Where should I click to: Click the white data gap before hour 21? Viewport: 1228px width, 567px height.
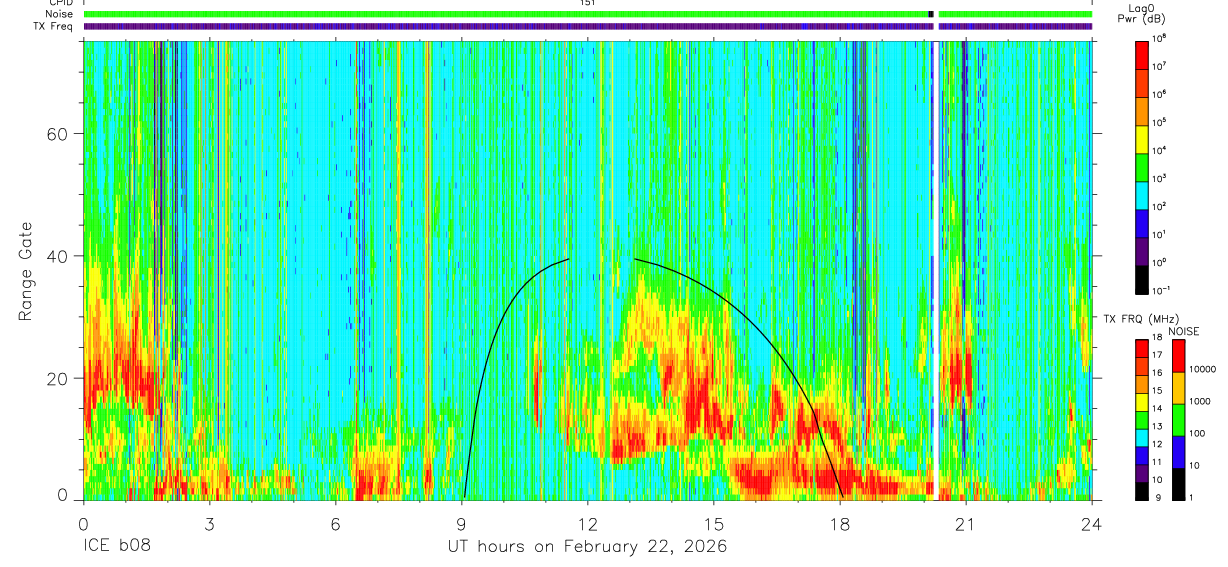pos(935,270)
